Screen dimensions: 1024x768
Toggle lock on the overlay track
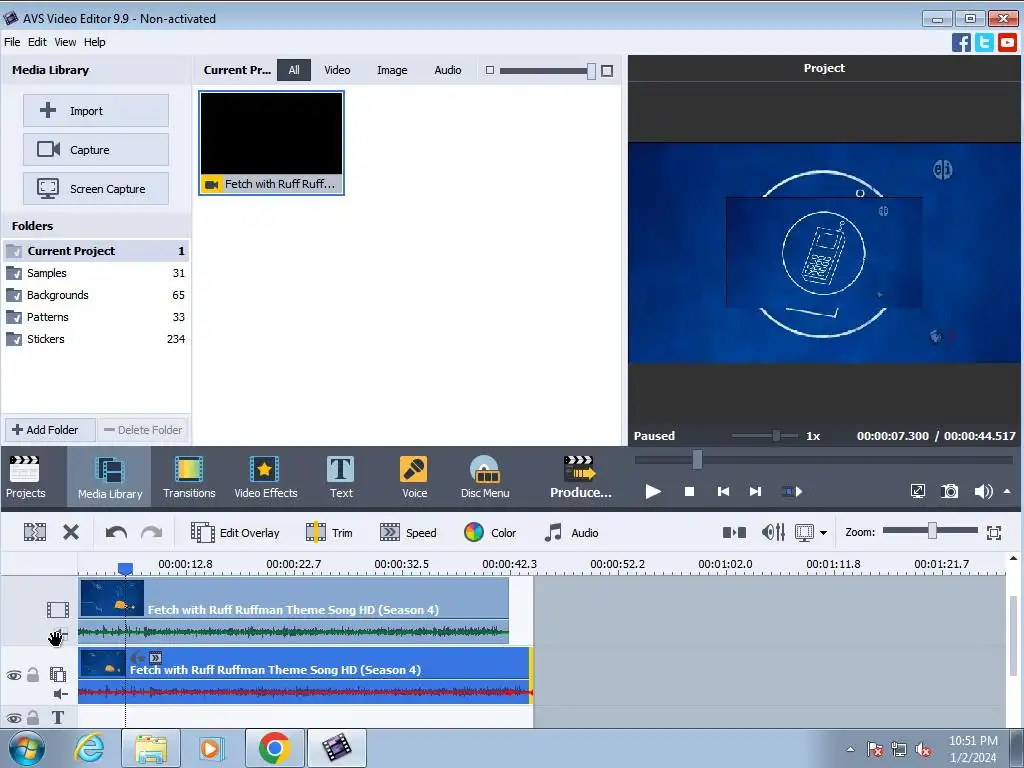pos(33,675)
